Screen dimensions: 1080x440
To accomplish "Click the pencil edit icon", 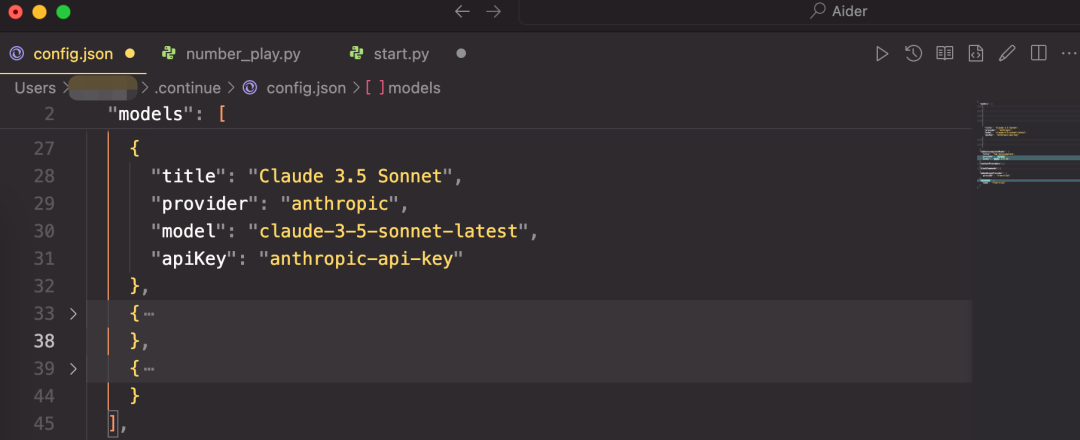I will tap(1007, 54).
